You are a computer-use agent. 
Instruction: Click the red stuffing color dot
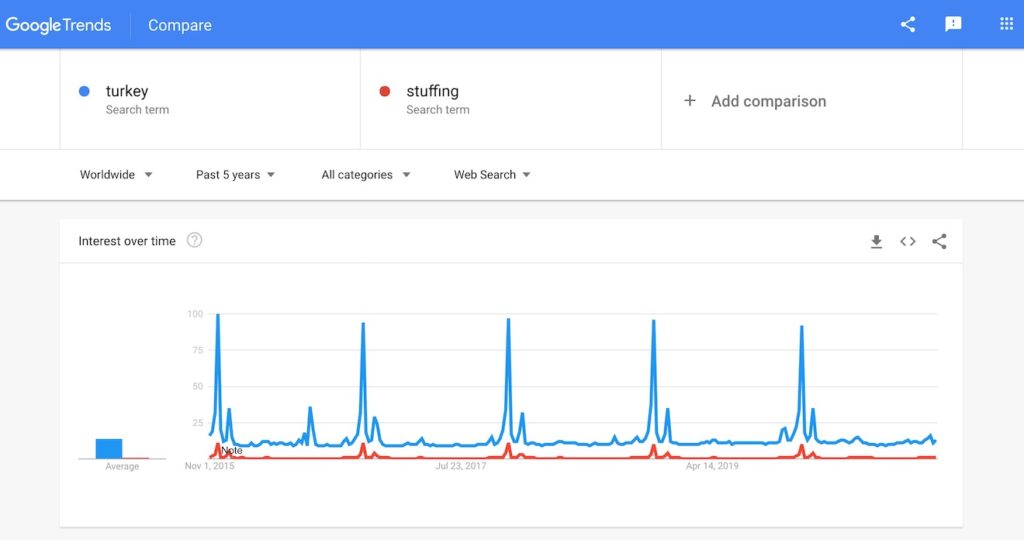click(x=385, y=91)
